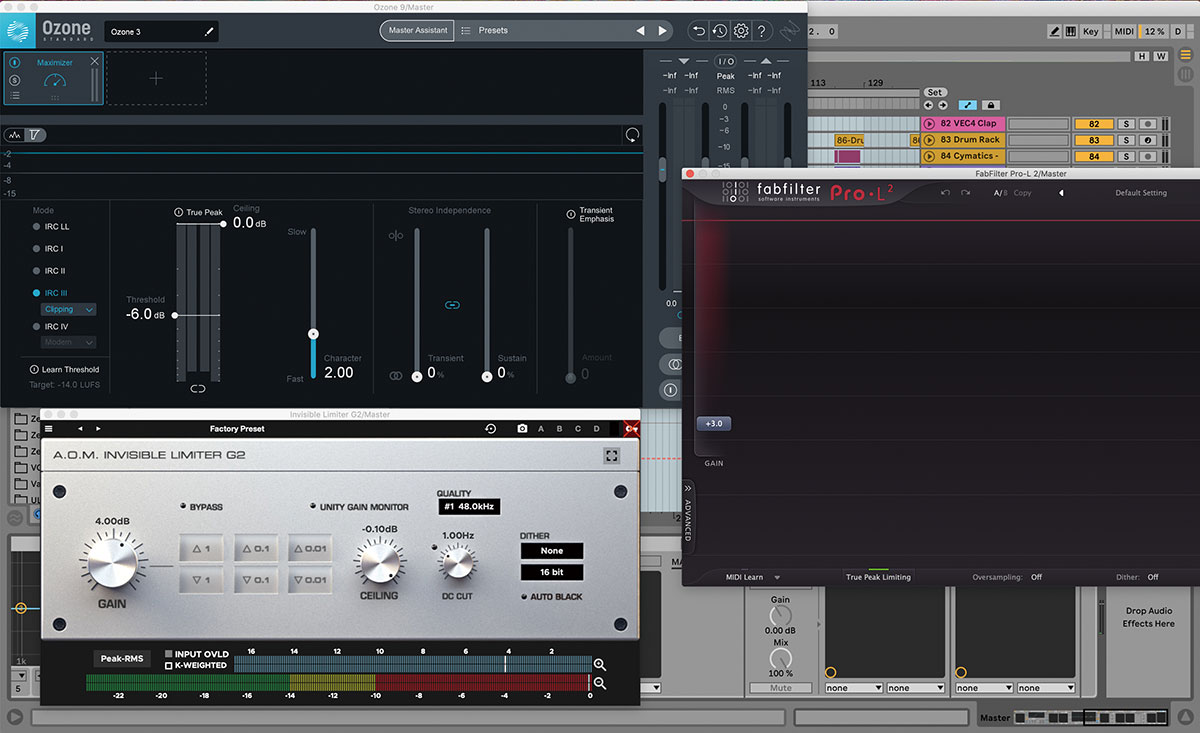This screenshot has width=1200, height=733.
Task: Add a new module in empty Ozone slot
Action: [x=156, y=78]
